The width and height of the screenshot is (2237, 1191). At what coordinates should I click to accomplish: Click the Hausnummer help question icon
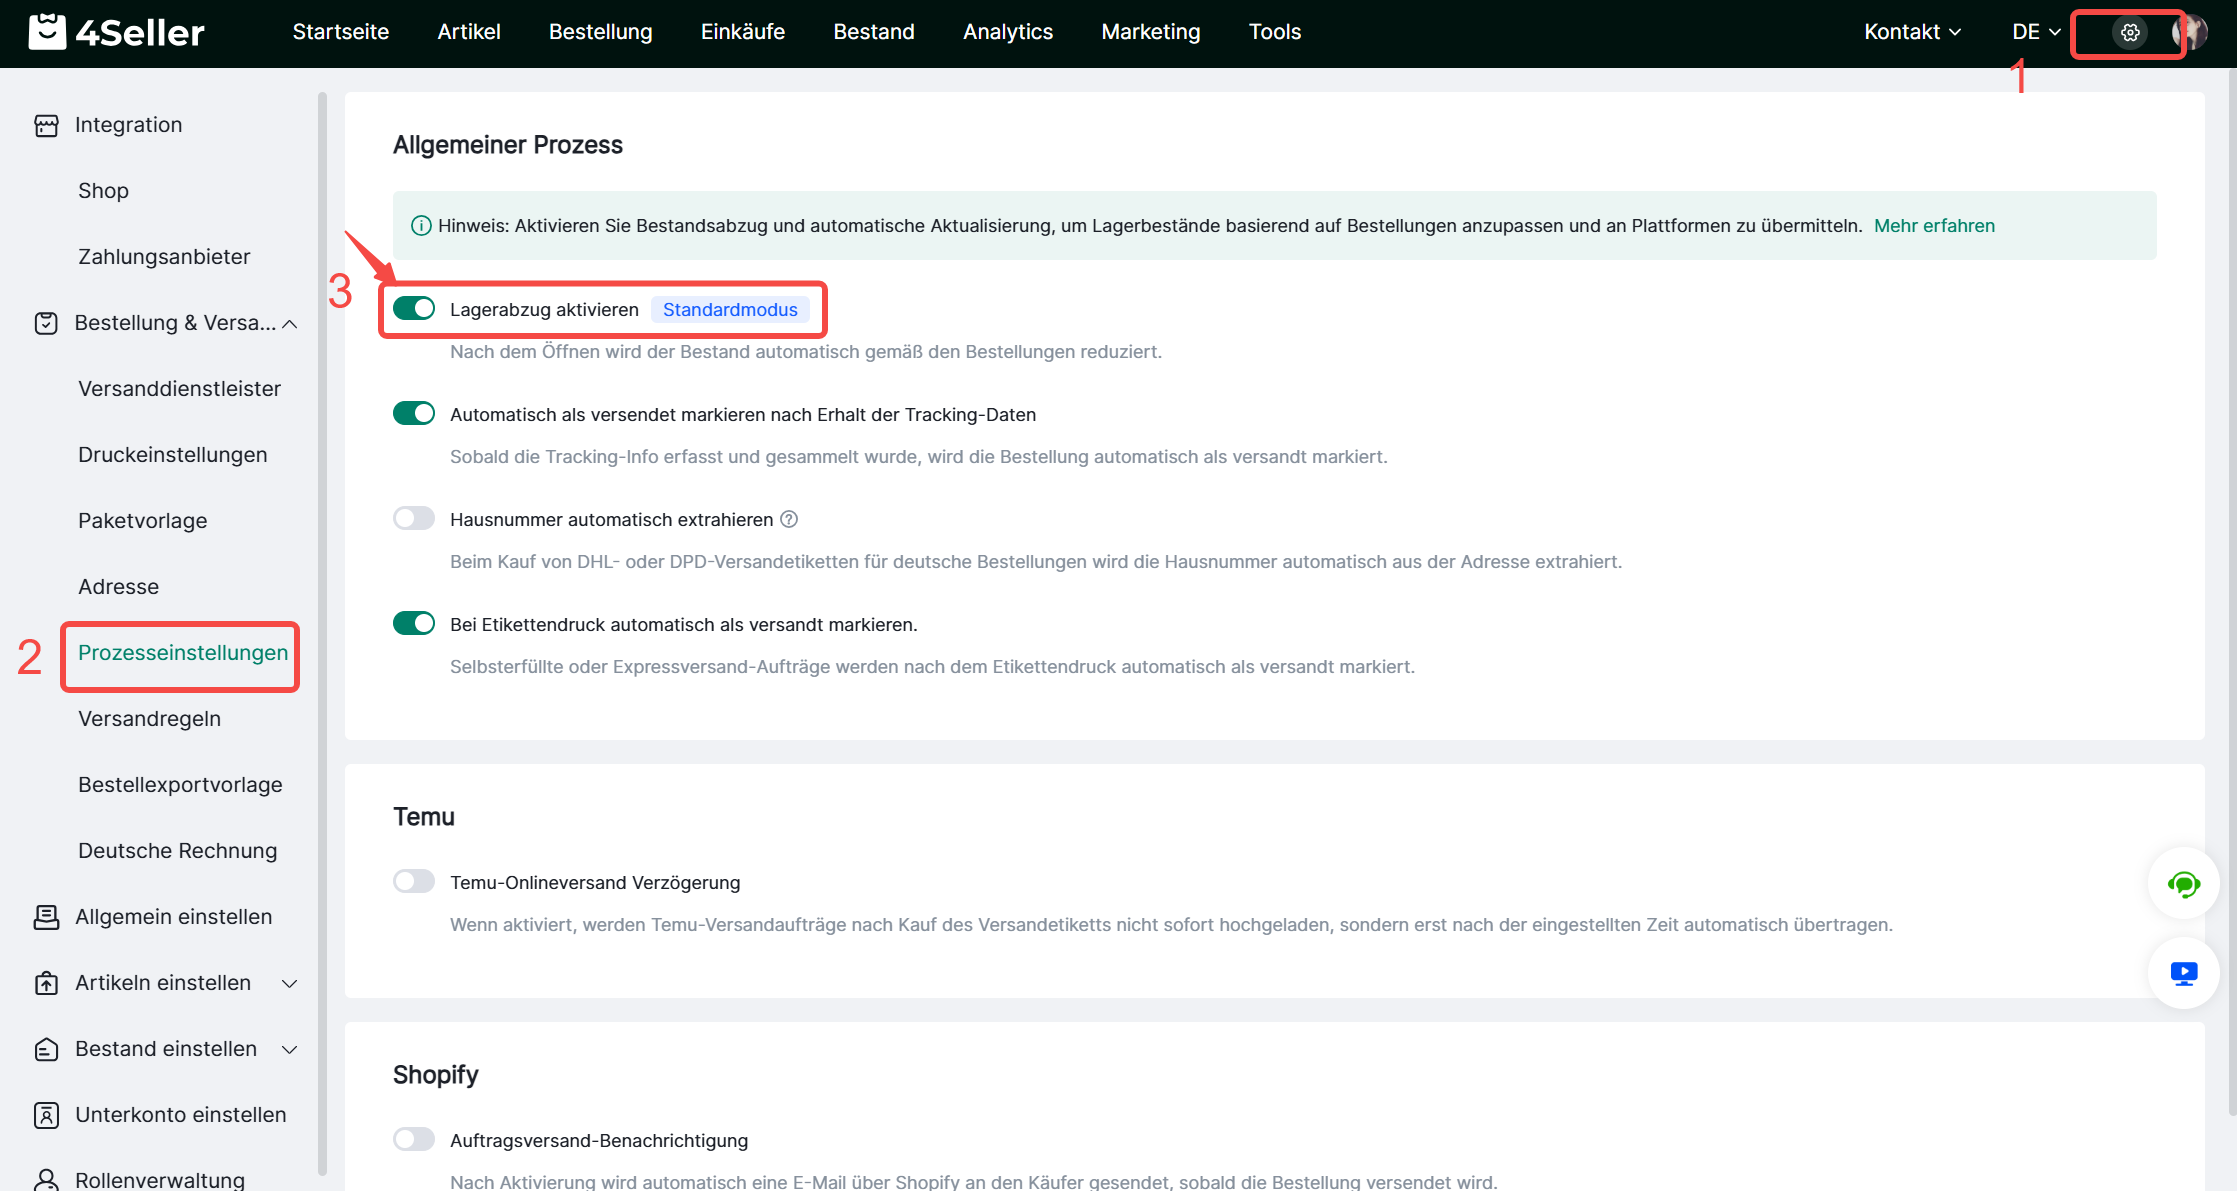tap(789, 519)
